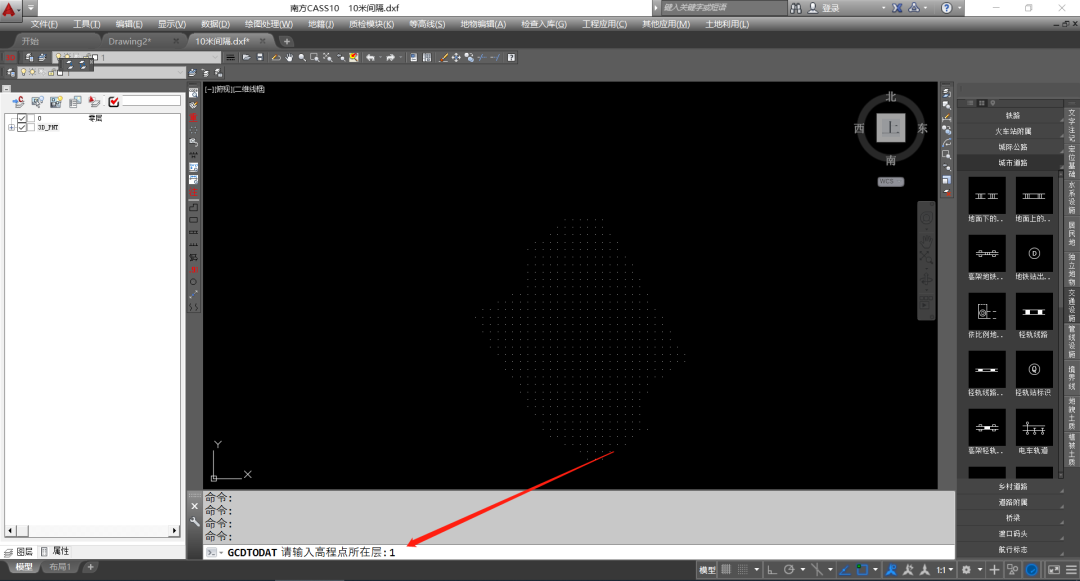Toggle the blue circular hardware acceleration icon
Screen dimensions: 1080x581
[x=1031, y=570]
